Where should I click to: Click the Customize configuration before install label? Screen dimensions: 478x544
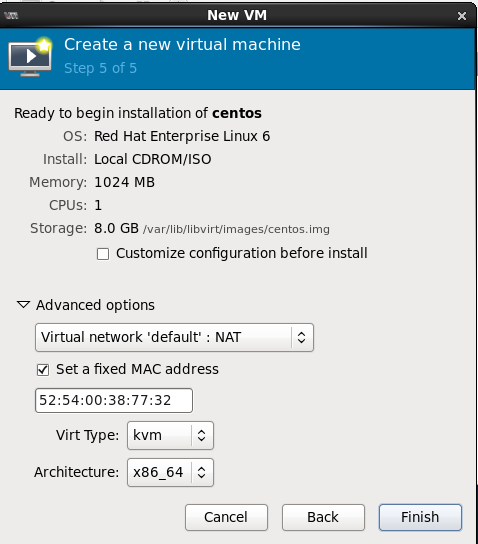click(241, 253)
